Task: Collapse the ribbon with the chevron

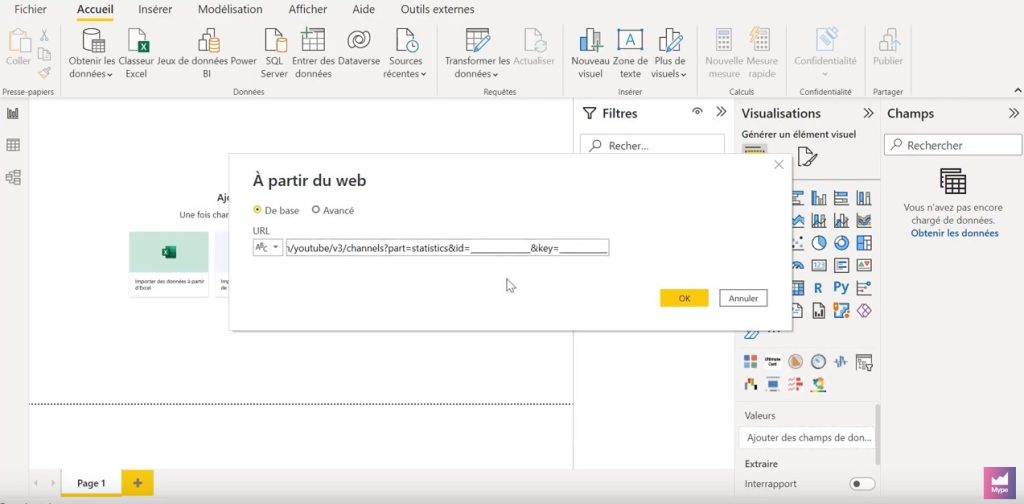Action: tap(1017, 90)
